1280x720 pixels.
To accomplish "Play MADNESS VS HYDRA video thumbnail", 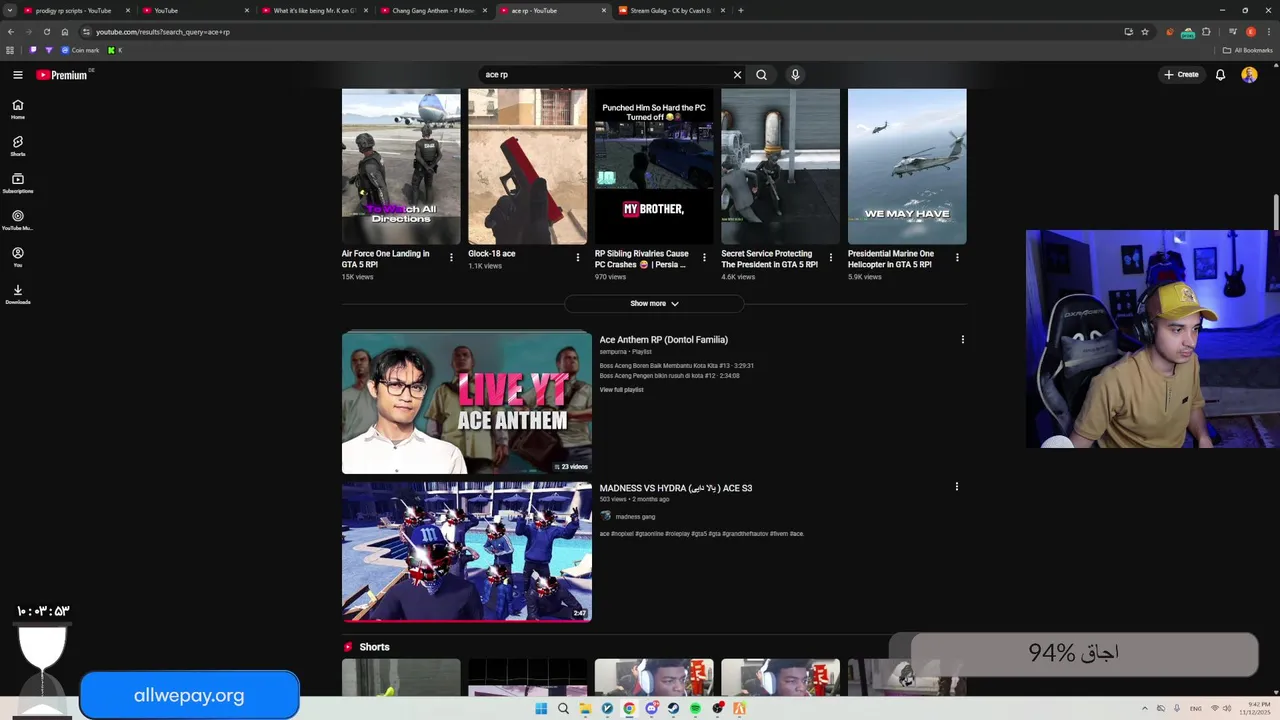I will (x=467, y=552).
